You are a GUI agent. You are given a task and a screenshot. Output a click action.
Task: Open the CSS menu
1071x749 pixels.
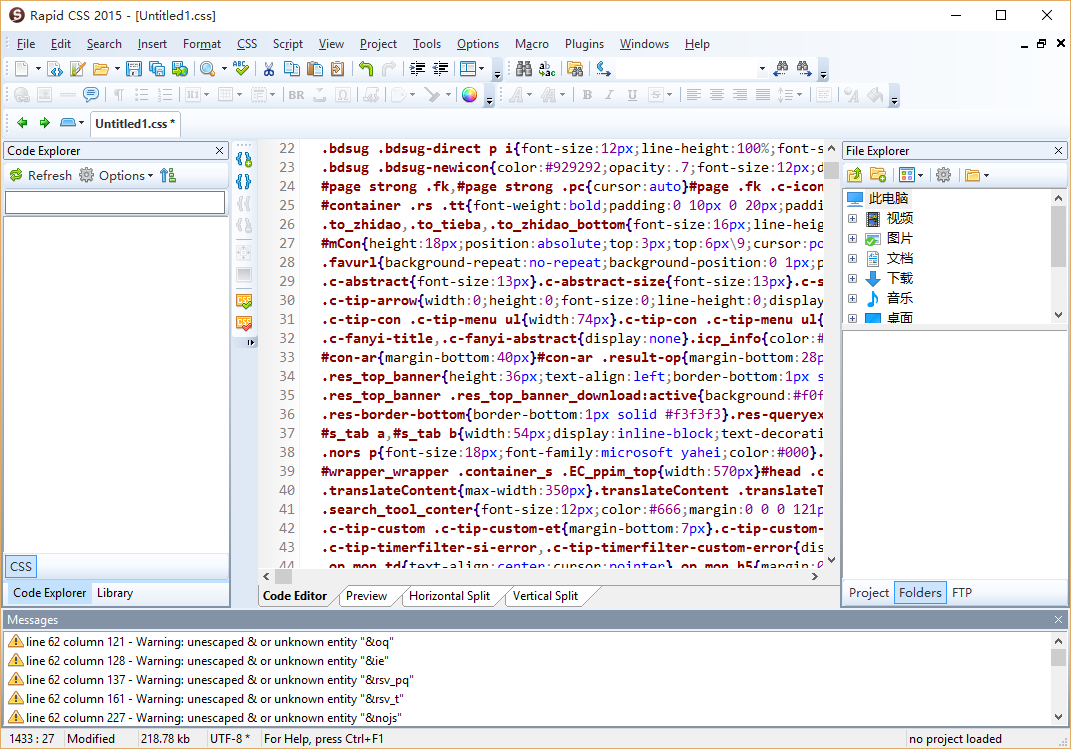247,44
